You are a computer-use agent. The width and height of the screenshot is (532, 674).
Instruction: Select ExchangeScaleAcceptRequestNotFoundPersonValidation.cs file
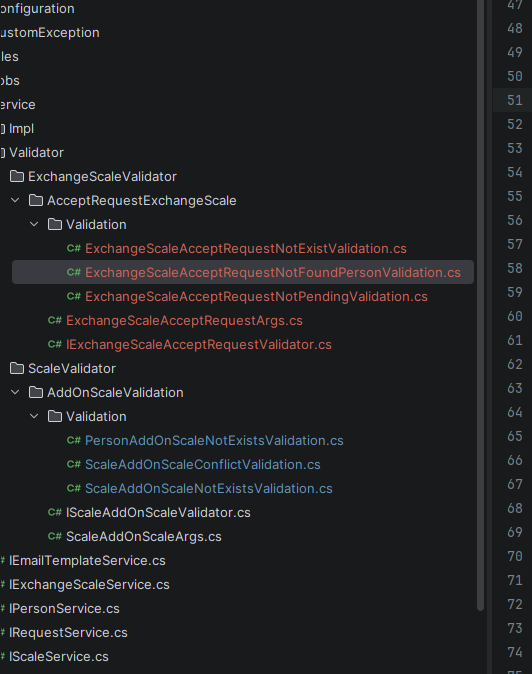(x=273, y=273)
